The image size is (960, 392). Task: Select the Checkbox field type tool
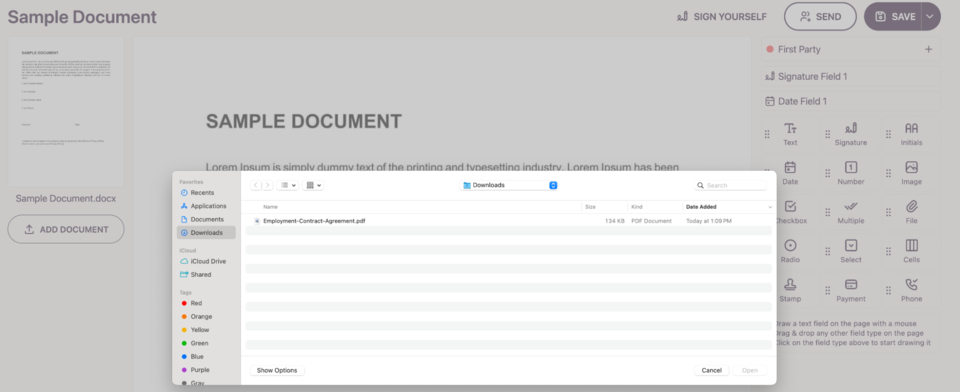coord(790,213)
